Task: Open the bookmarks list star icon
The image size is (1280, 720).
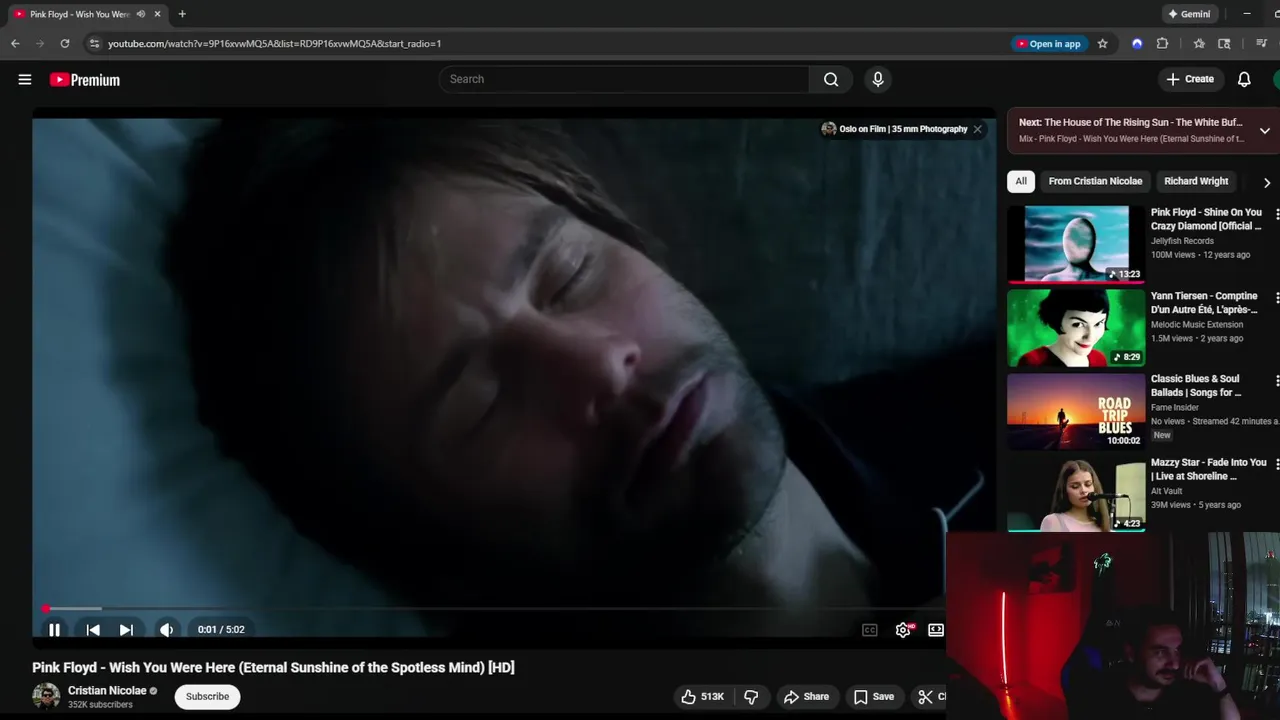Action: [x=1199, y=44]
